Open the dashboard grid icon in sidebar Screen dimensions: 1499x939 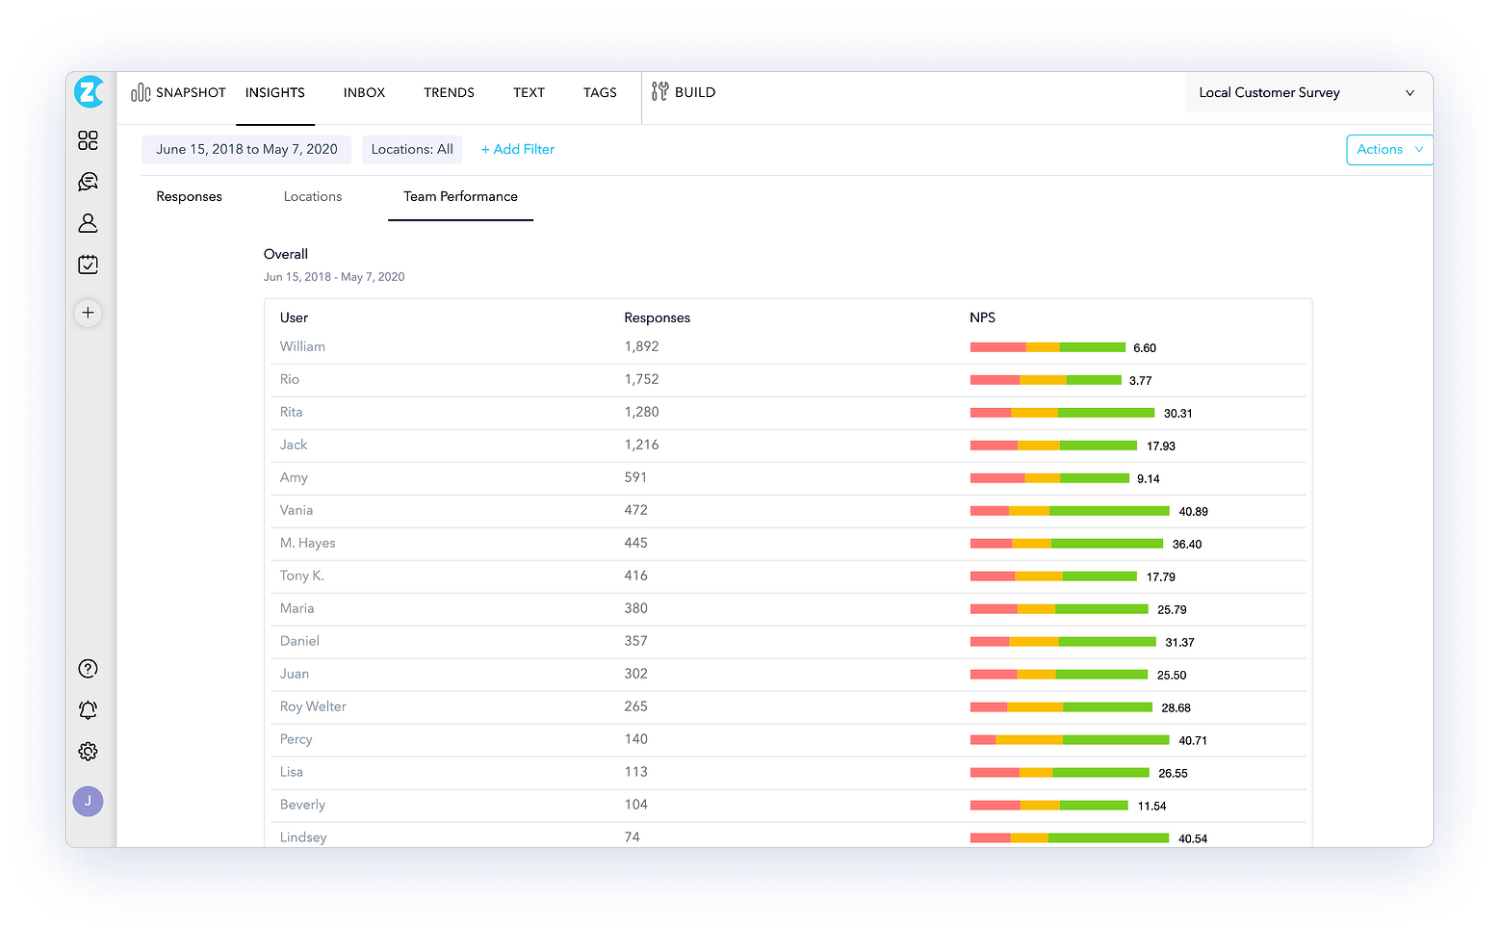click(x=88, y=141)
